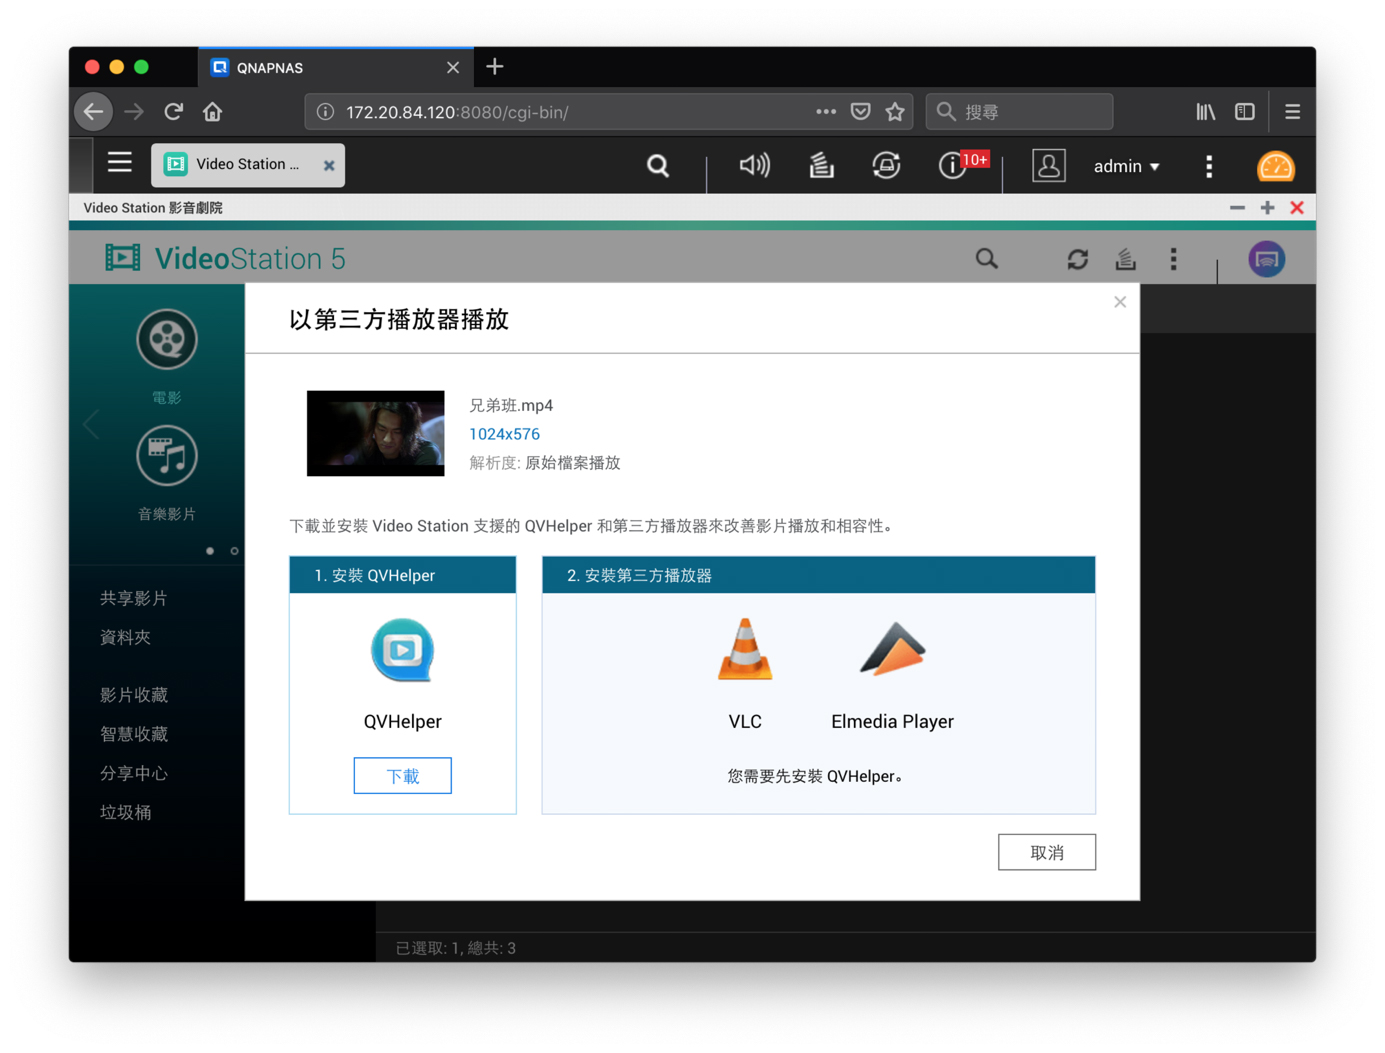Screen dimensions: 1385x1053
Task: Click the browser forward arrow
Action: tap(134, 111)
